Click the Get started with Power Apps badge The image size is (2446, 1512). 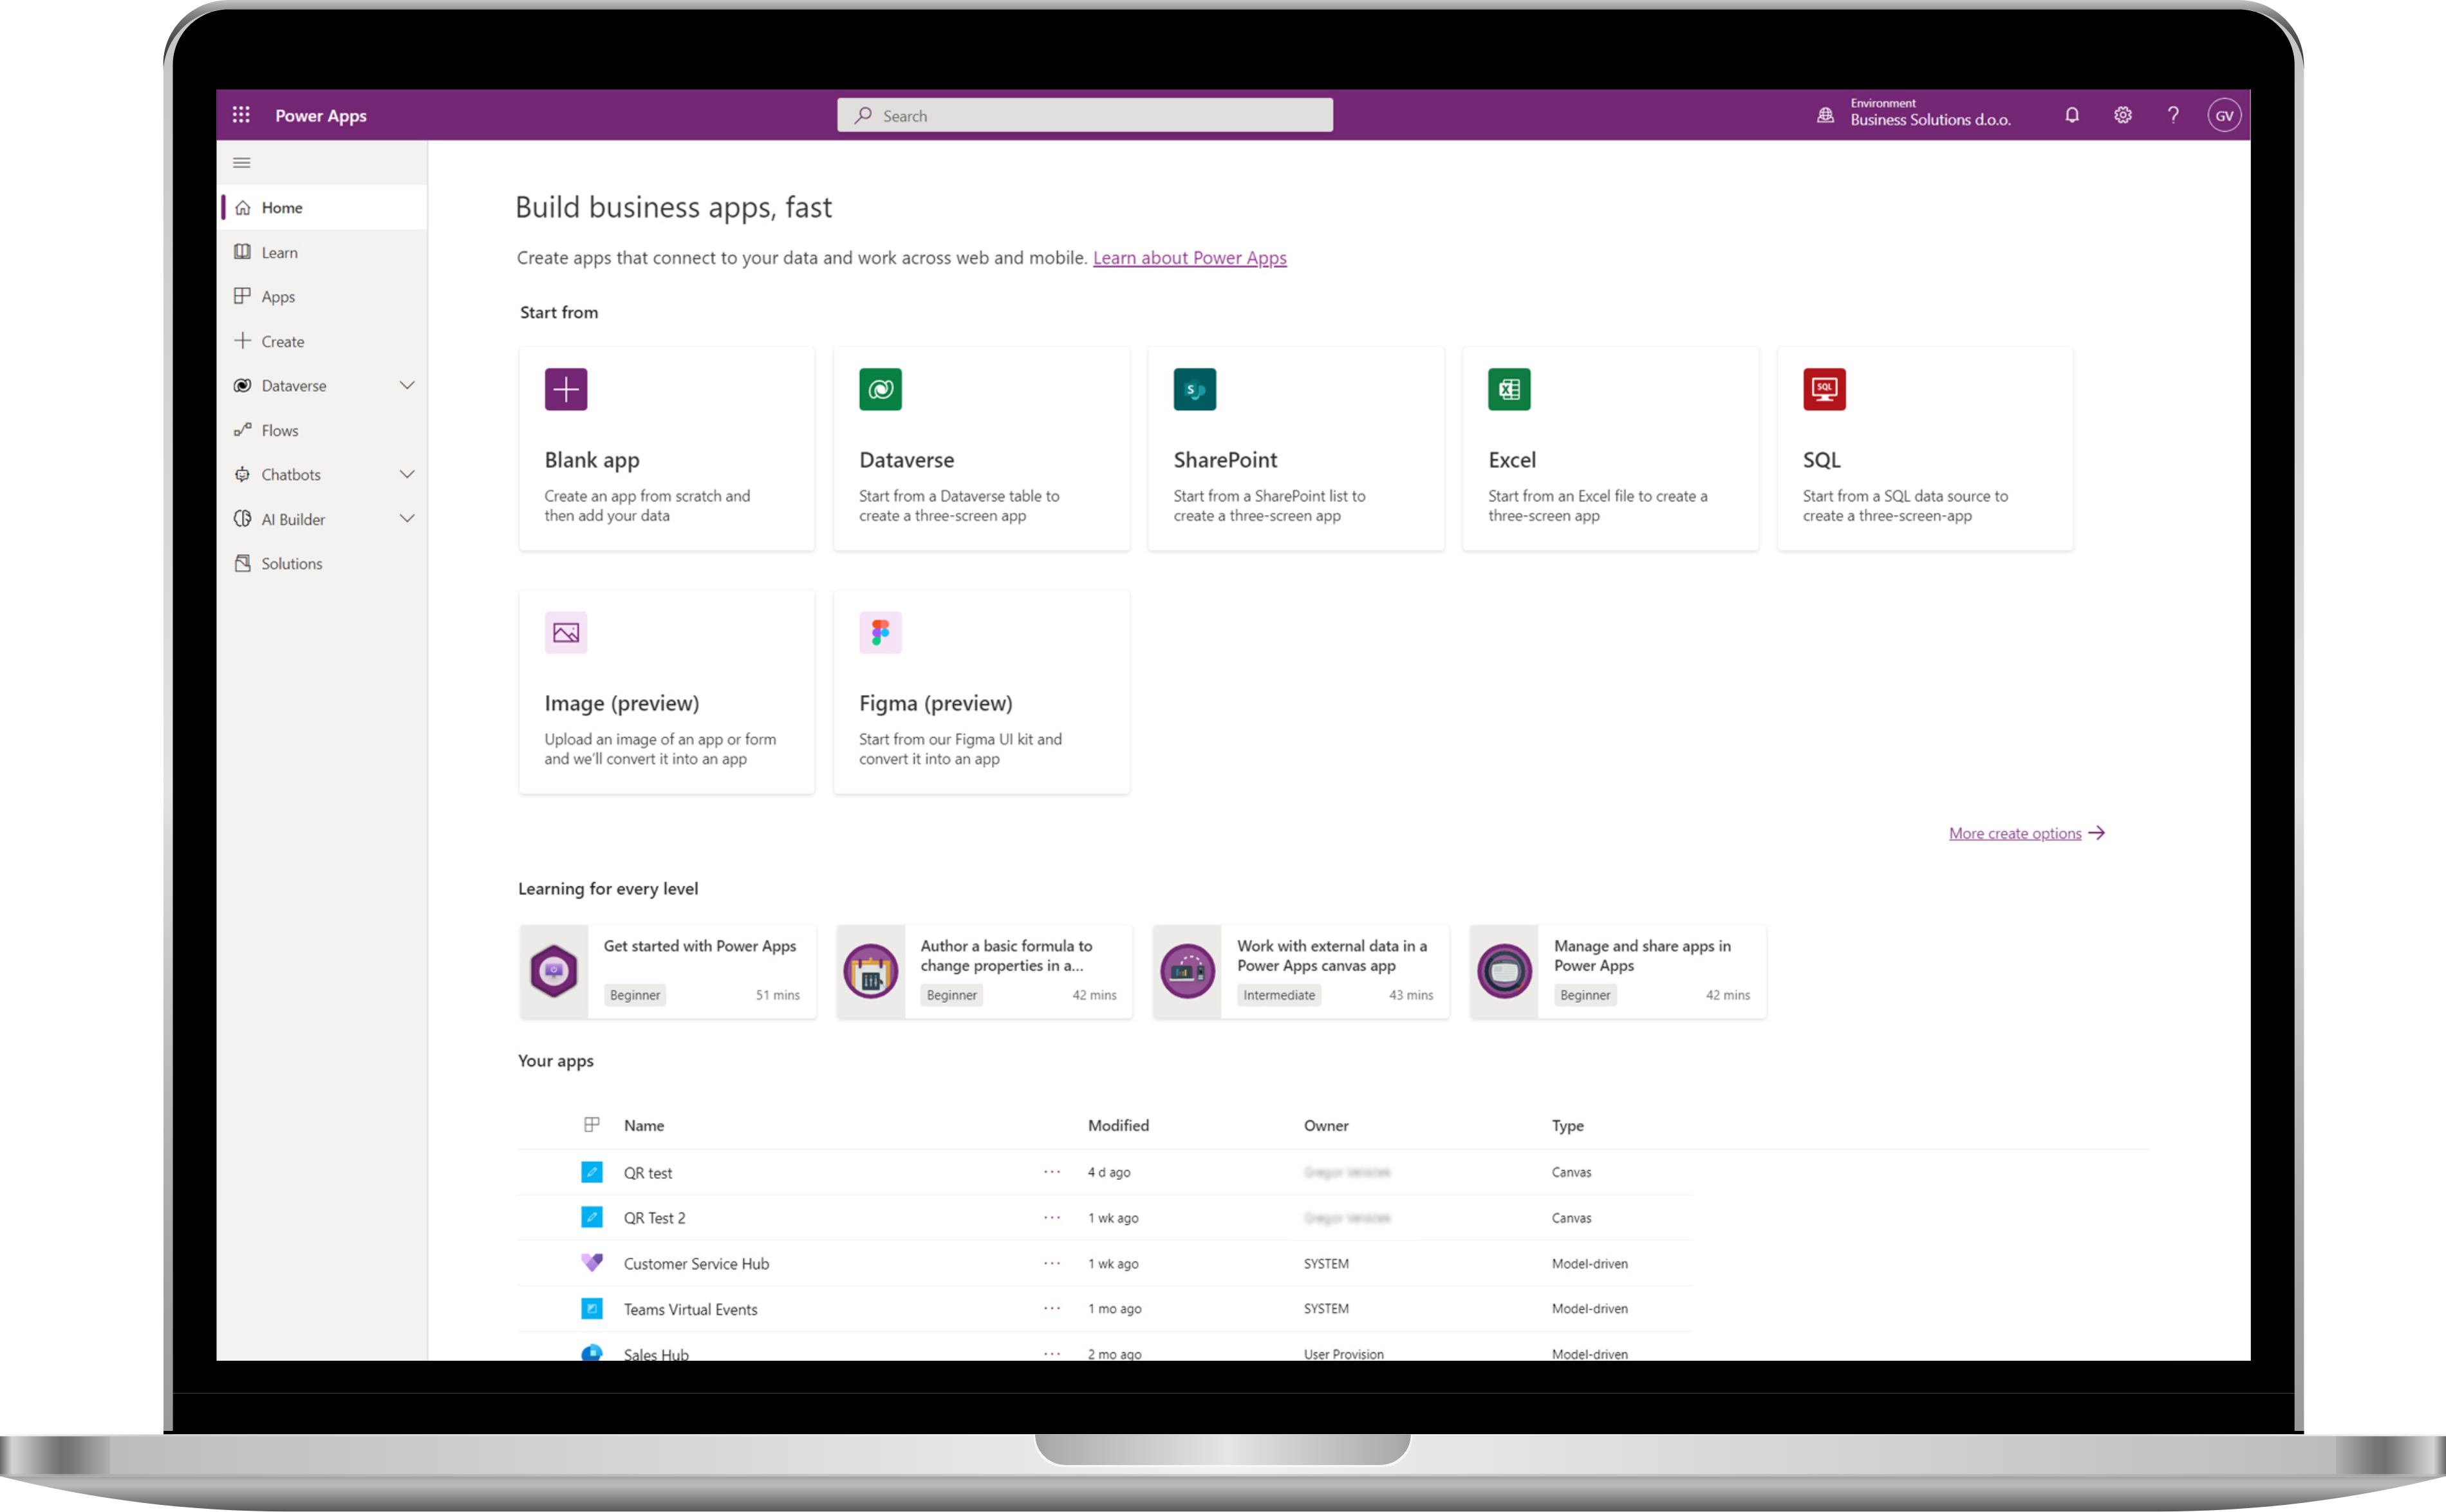tap(554, 971)
